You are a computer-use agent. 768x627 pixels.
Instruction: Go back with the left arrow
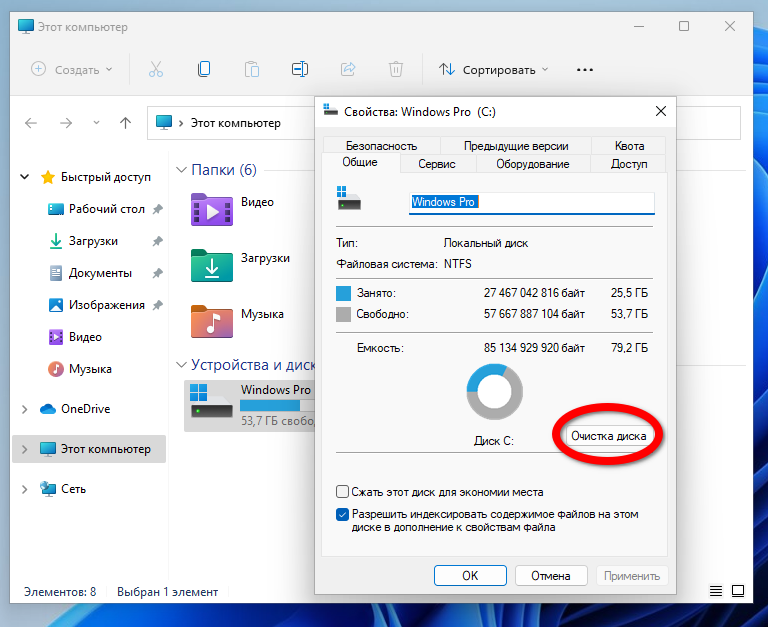point(31,123)
